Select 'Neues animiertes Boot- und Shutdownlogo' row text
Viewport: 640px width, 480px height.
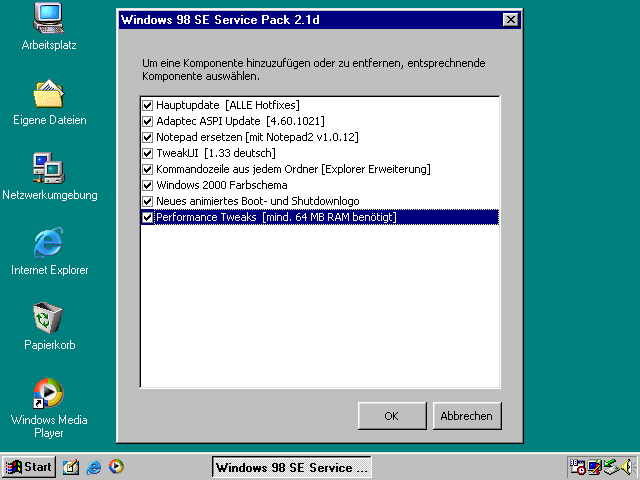click(x=258, y=201)
